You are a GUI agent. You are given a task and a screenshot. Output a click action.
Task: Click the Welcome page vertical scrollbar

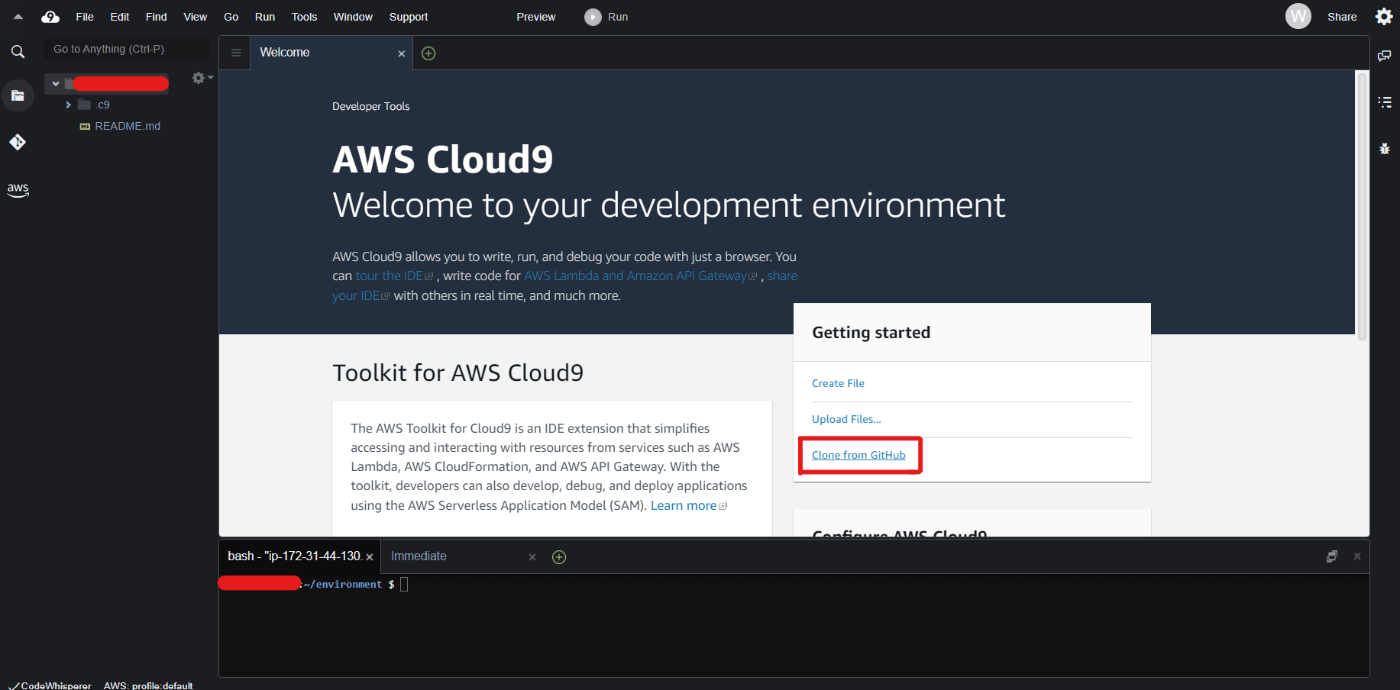(1361, 206)
